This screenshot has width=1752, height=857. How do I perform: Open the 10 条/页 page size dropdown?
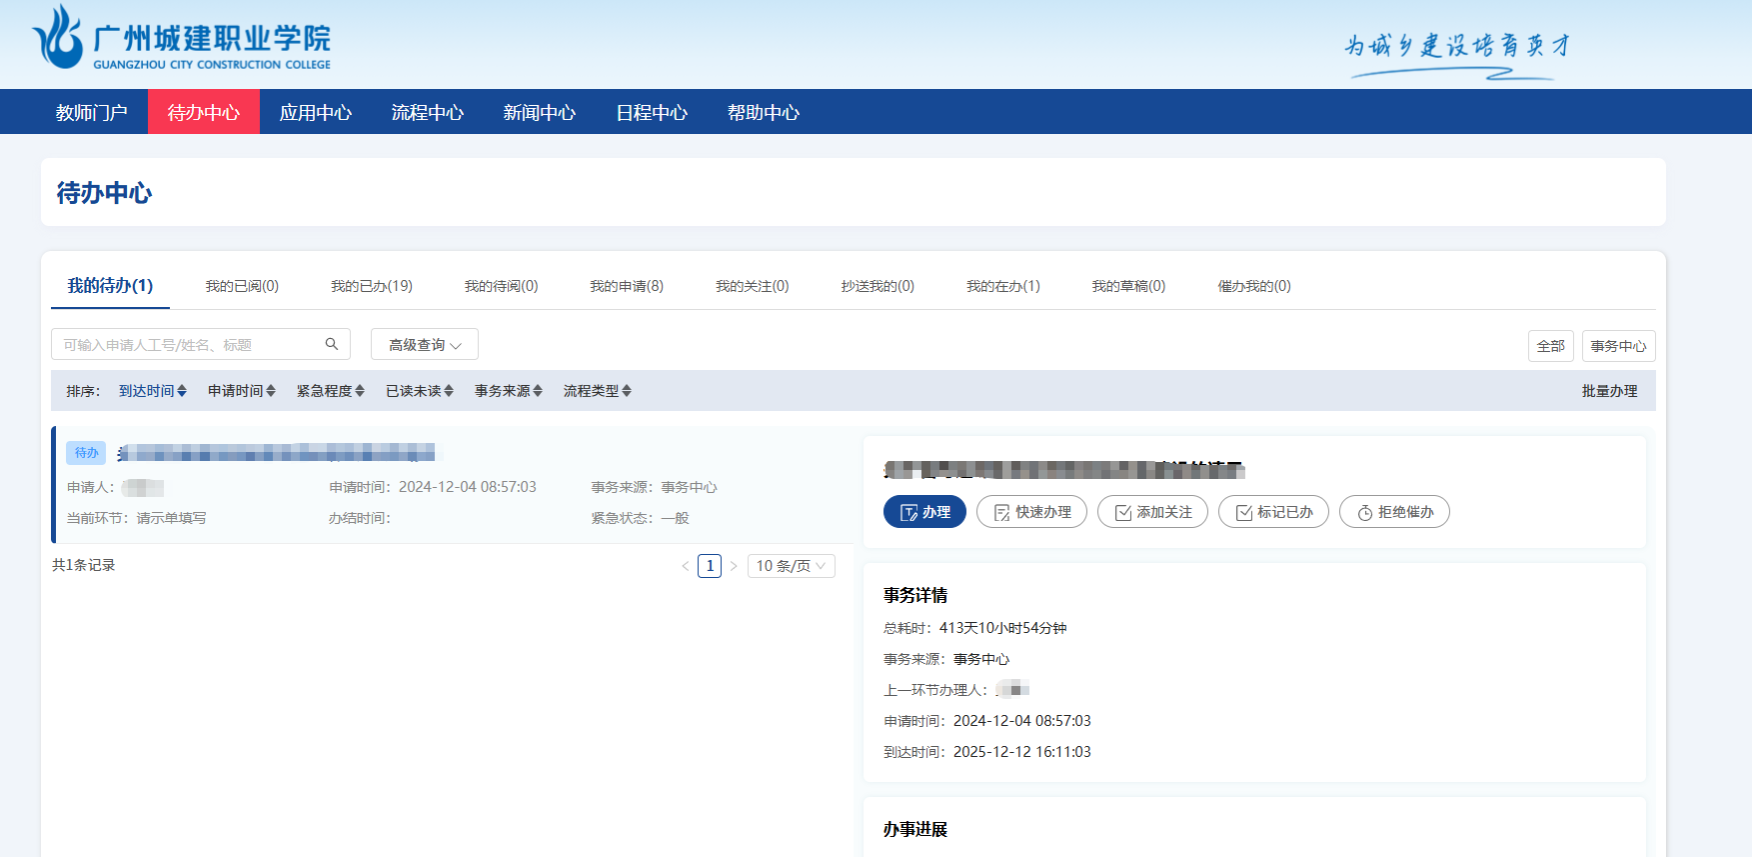pyautogui.click(x=790, y=566)
